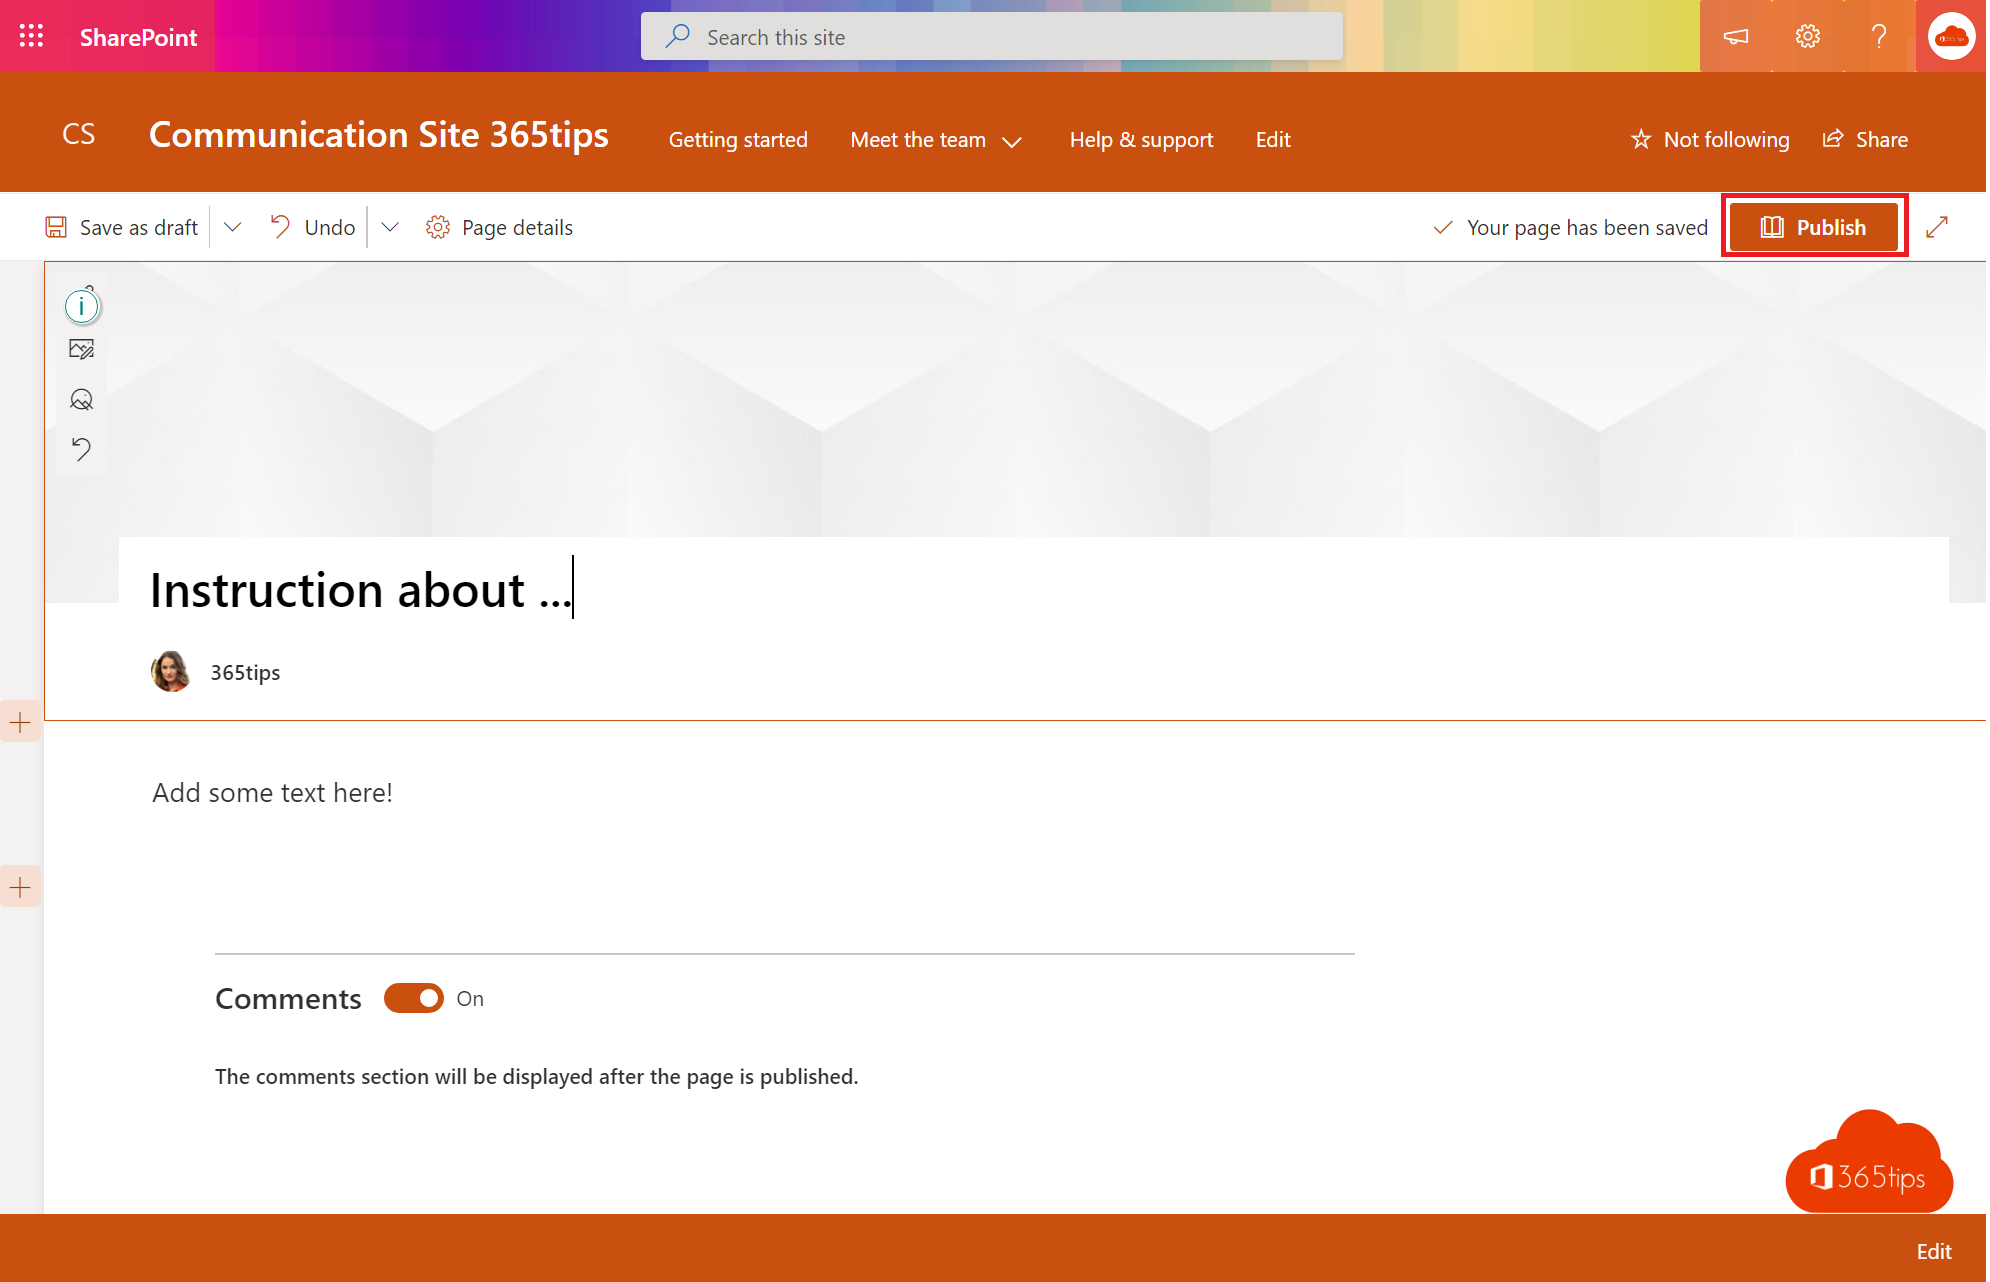
Task: Expand the Undo dropdown options
Action: (x=389, y=226)
